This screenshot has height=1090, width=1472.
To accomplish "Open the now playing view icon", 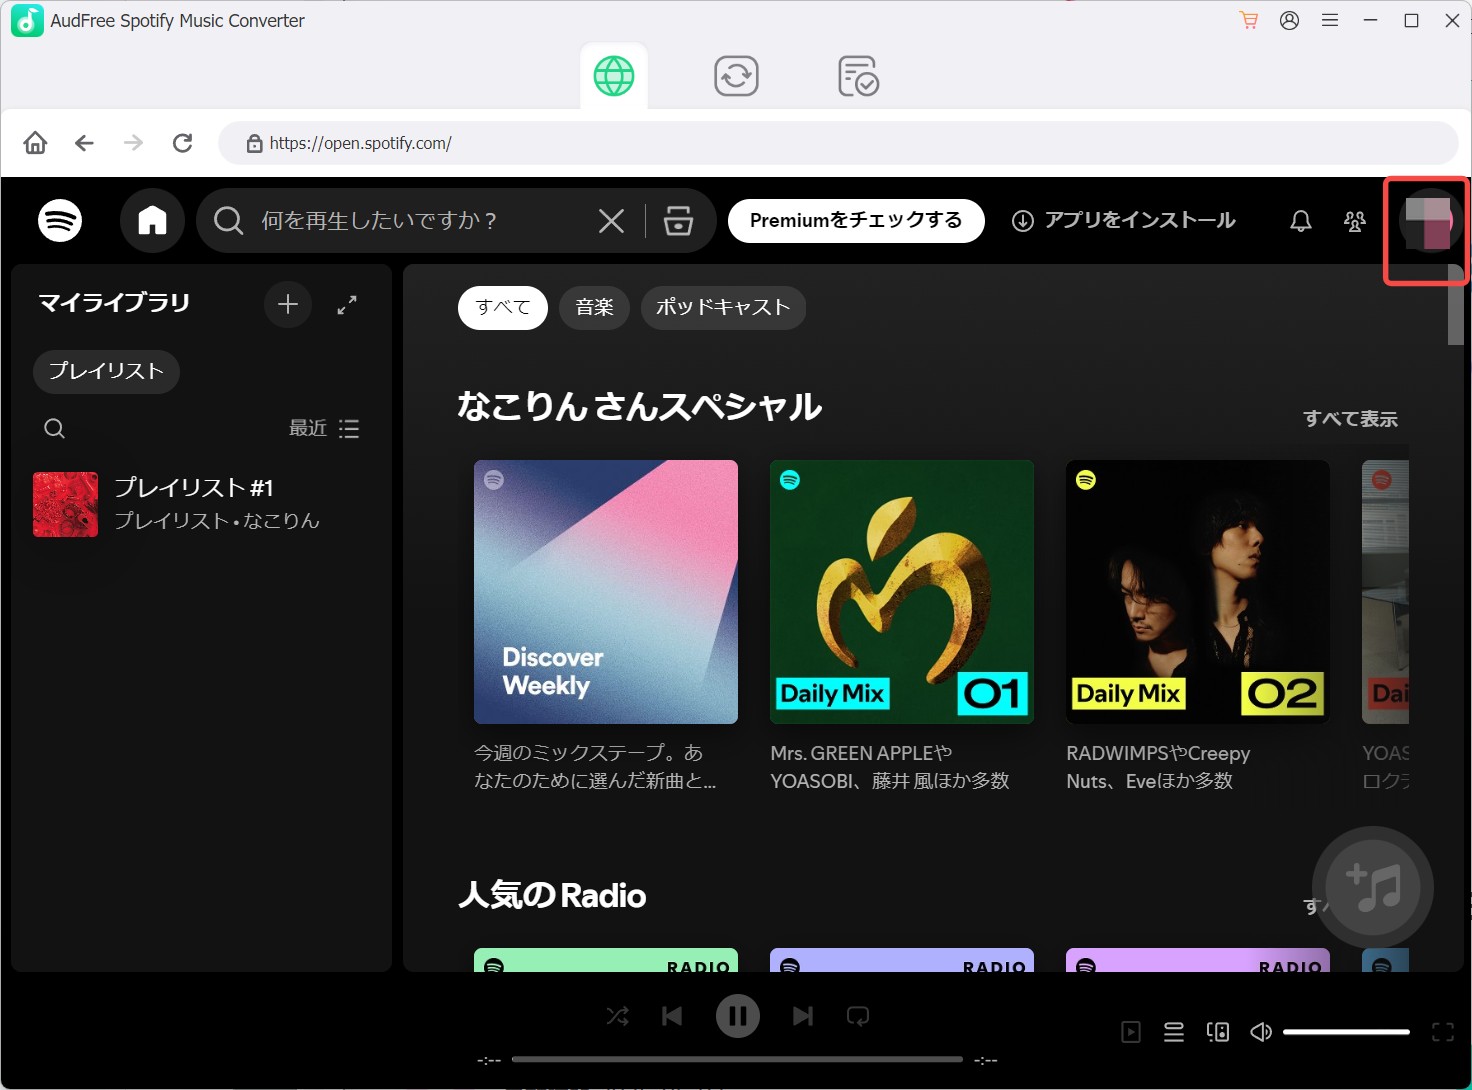I will click(1131, 1032).
